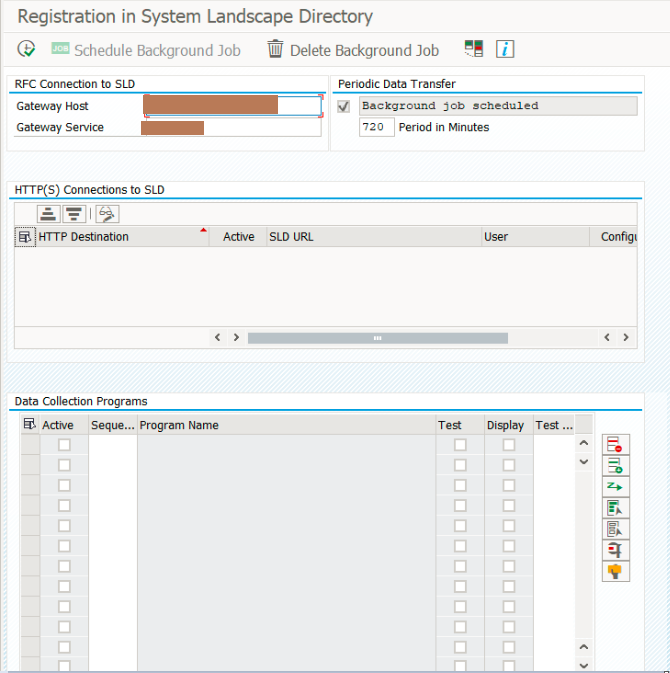670x673 pixels.
Task: Click the delete row icon (red minus)
Action: 615,445
